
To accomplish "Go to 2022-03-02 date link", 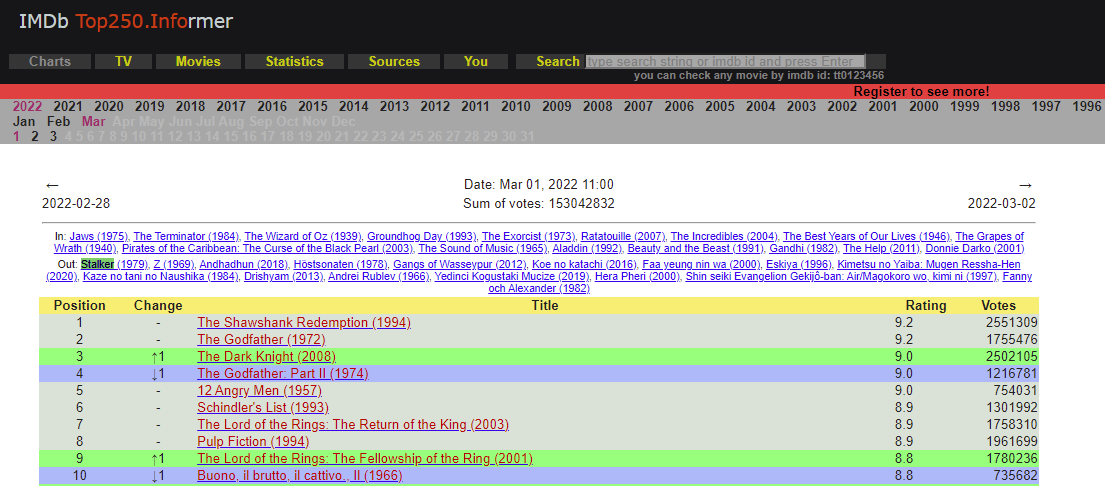I will [x=1001, y=203].
